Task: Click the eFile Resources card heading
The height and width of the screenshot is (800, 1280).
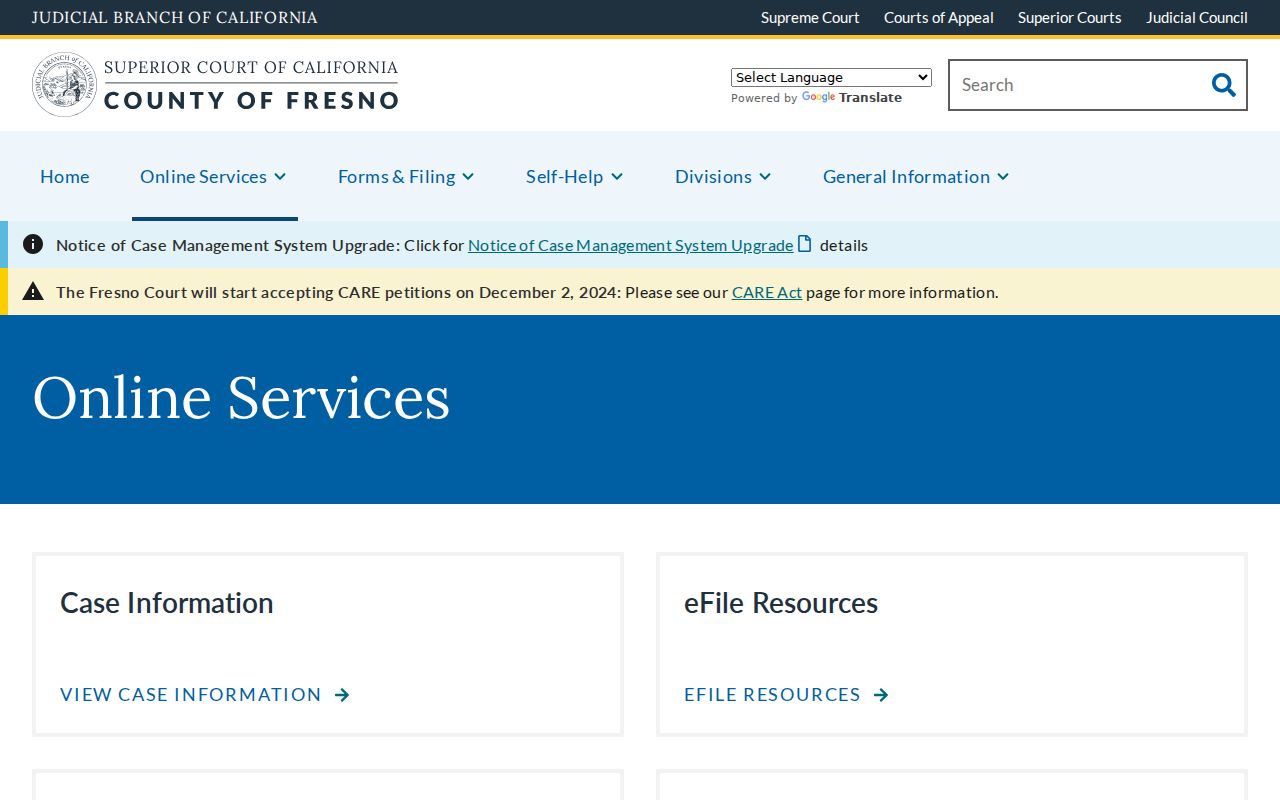Action: [781, 603]
